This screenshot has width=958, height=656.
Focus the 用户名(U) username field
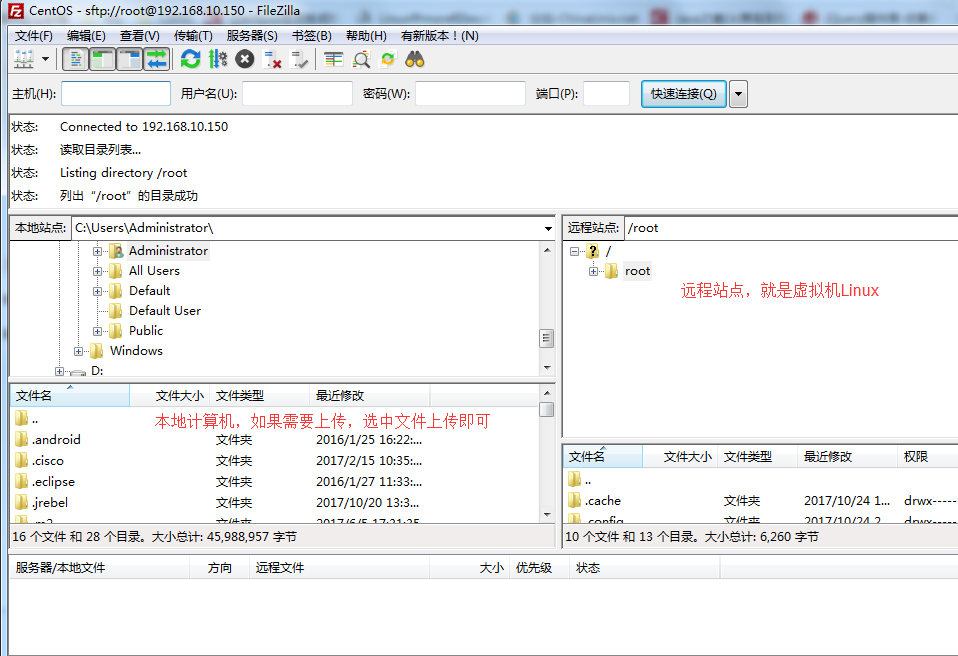point(298,93)
